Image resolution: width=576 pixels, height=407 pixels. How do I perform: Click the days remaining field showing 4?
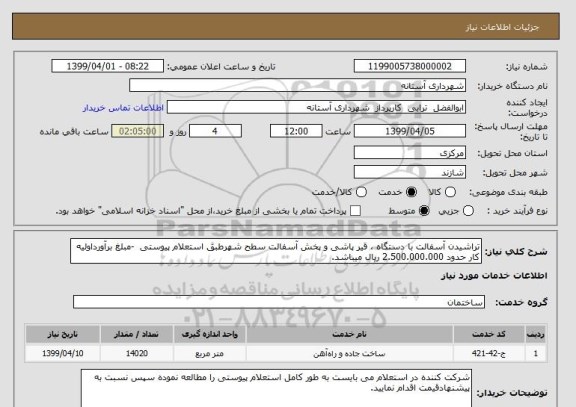215,131
